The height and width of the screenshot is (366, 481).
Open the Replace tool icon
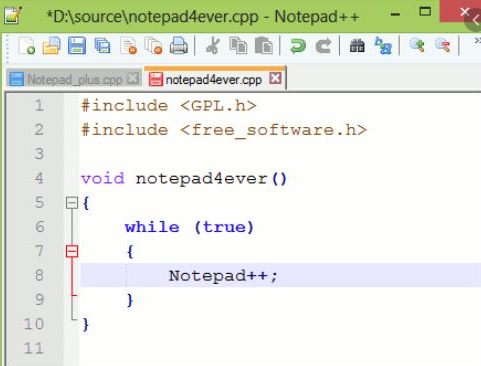[383, 46]
